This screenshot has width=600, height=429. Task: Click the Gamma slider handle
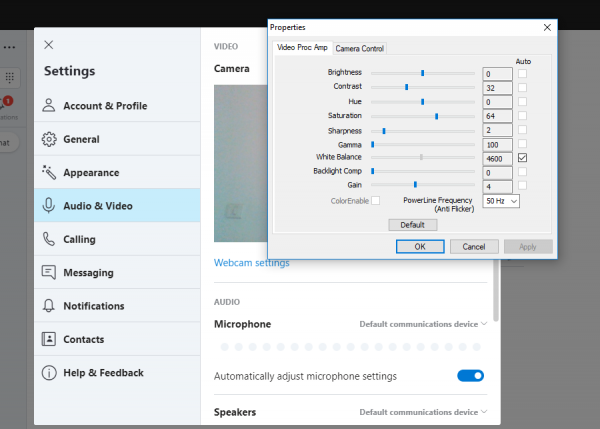point(373,145)
